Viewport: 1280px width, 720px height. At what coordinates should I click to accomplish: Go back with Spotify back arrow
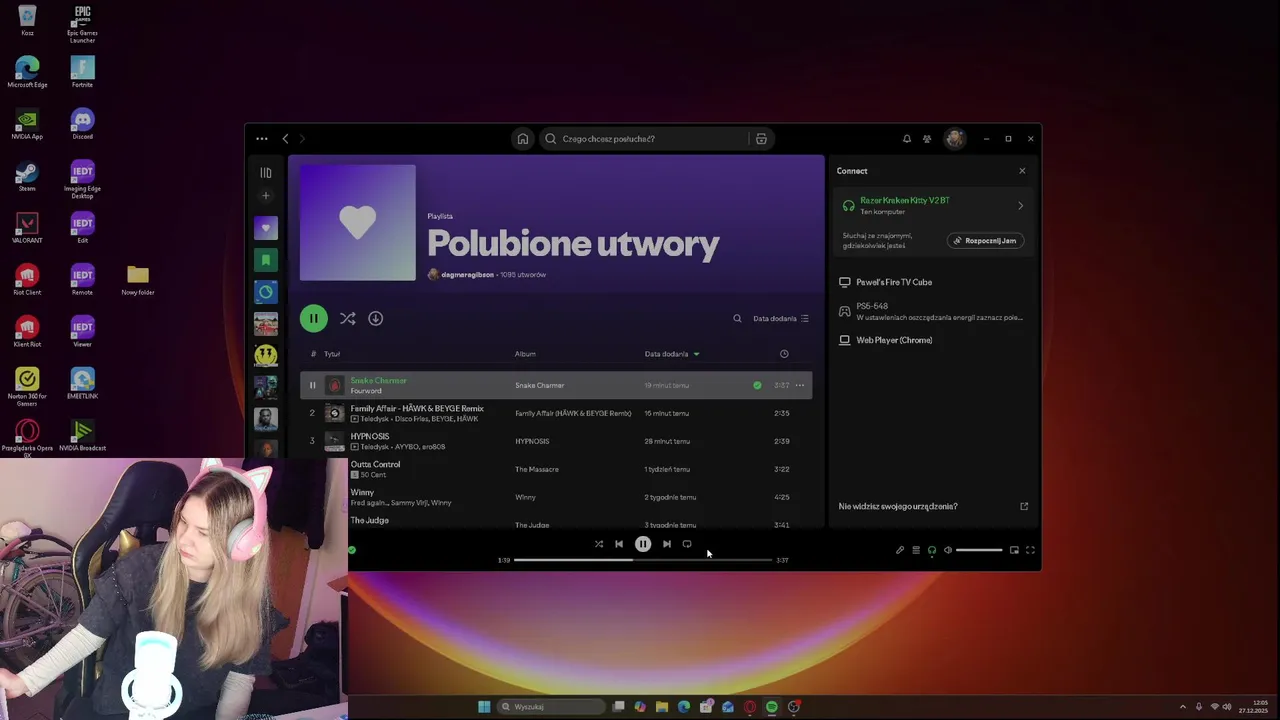pyautogui.click(x=285, y=139)
